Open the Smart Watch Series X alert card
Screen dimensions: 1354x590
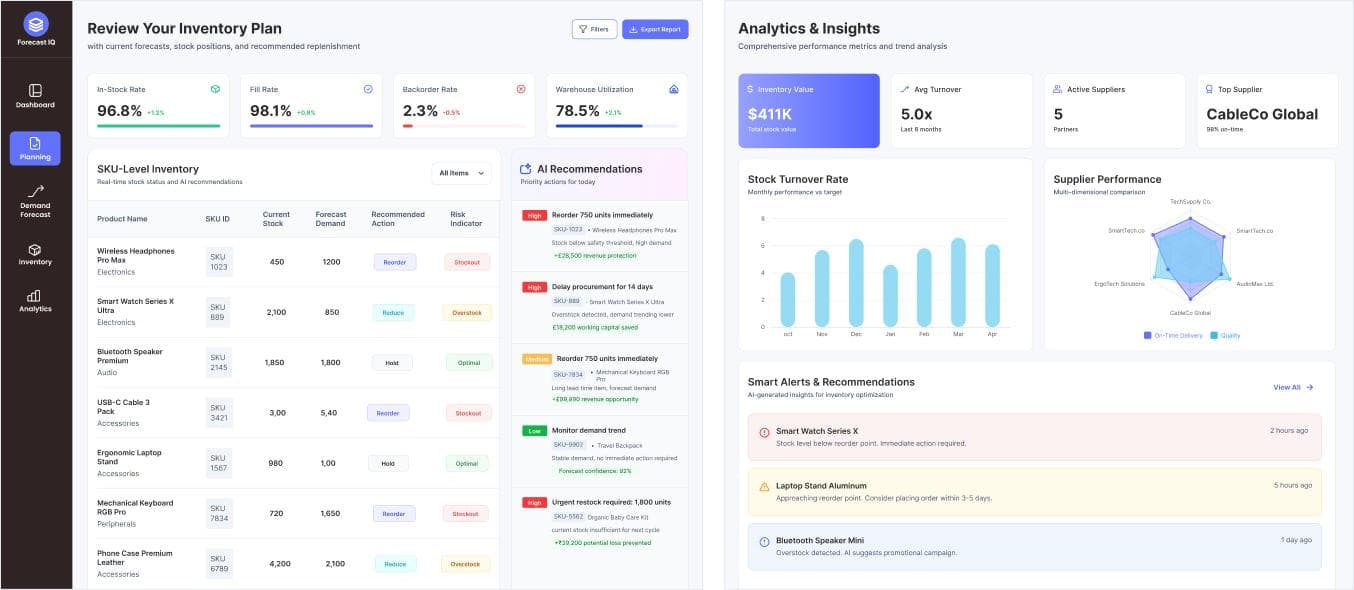point(1034,437)
